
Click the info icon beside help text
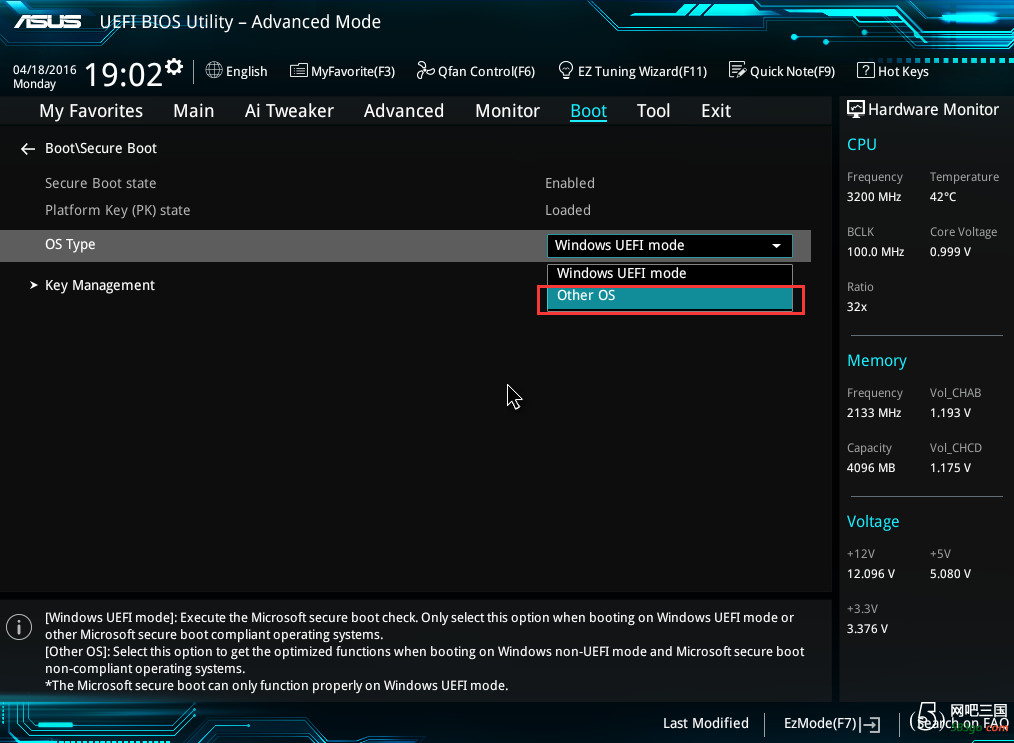19,627
